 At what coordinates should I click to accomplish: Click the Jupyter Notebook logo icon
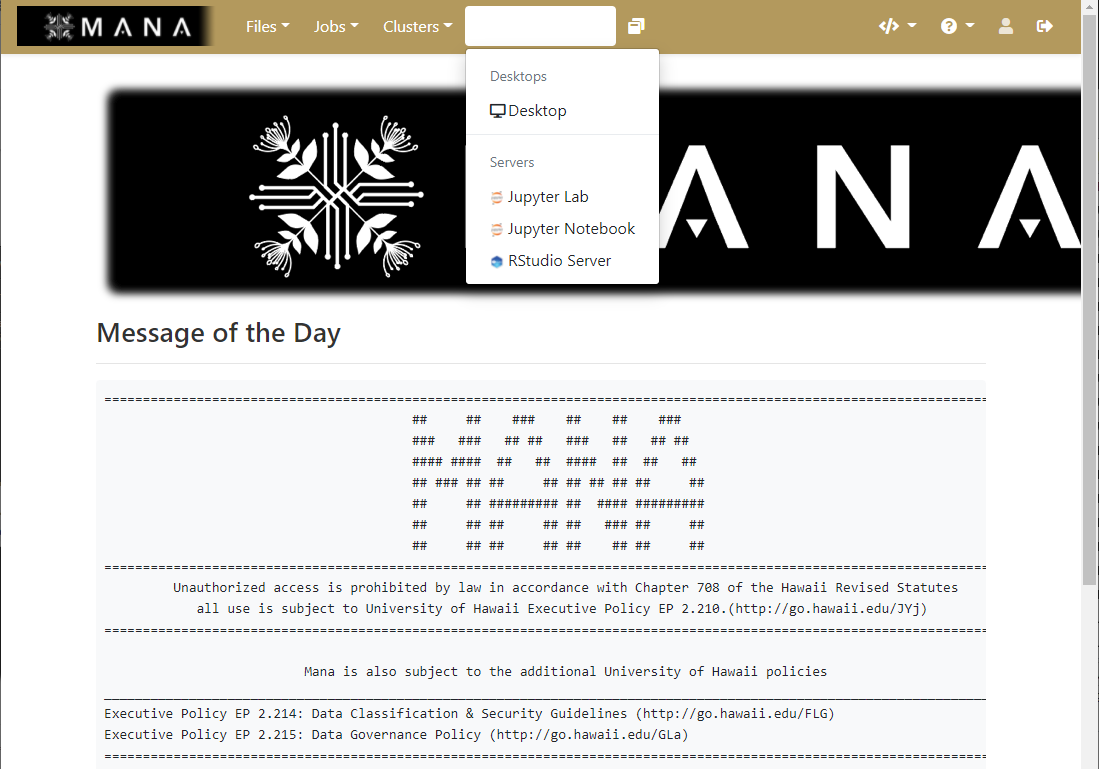[x=496, y=229]
